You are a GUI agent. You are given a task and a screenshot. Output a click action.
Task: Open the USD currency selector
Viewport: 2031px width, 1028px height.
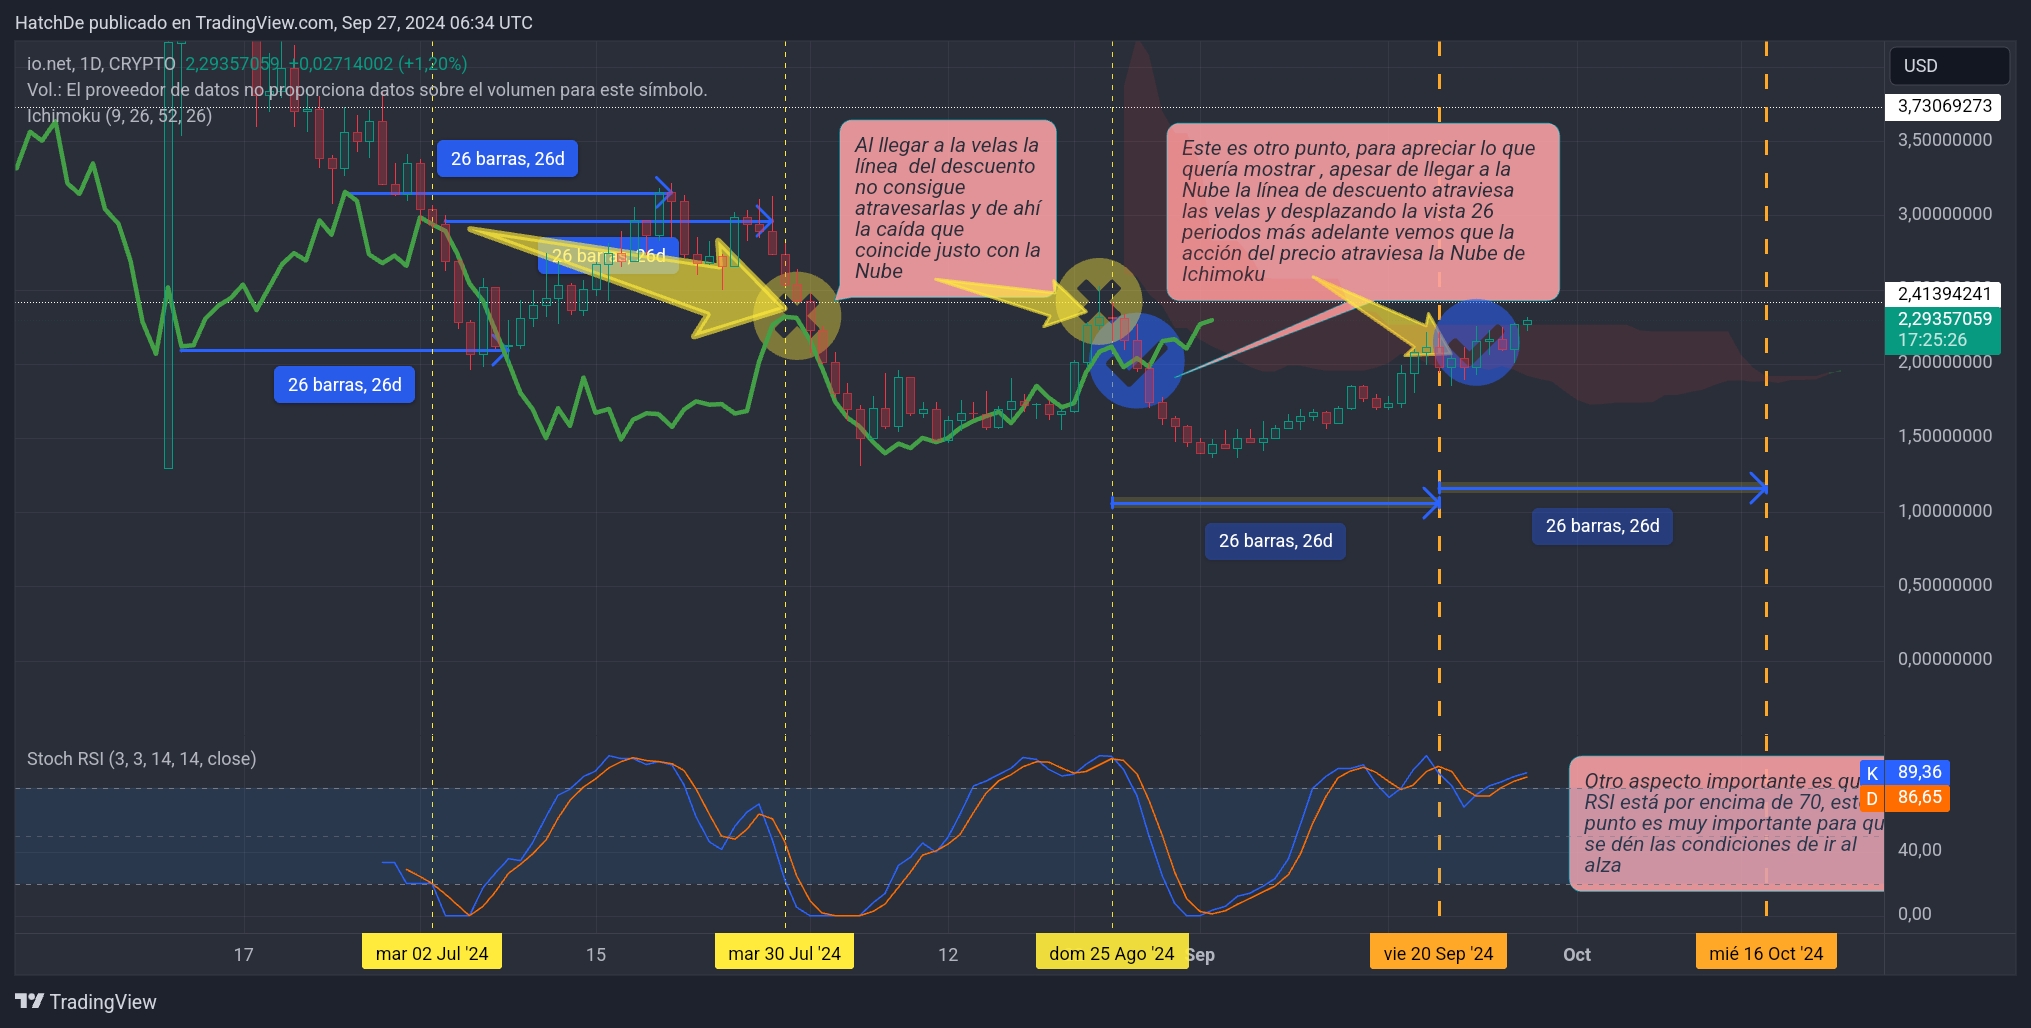(x=1948, y=65)
